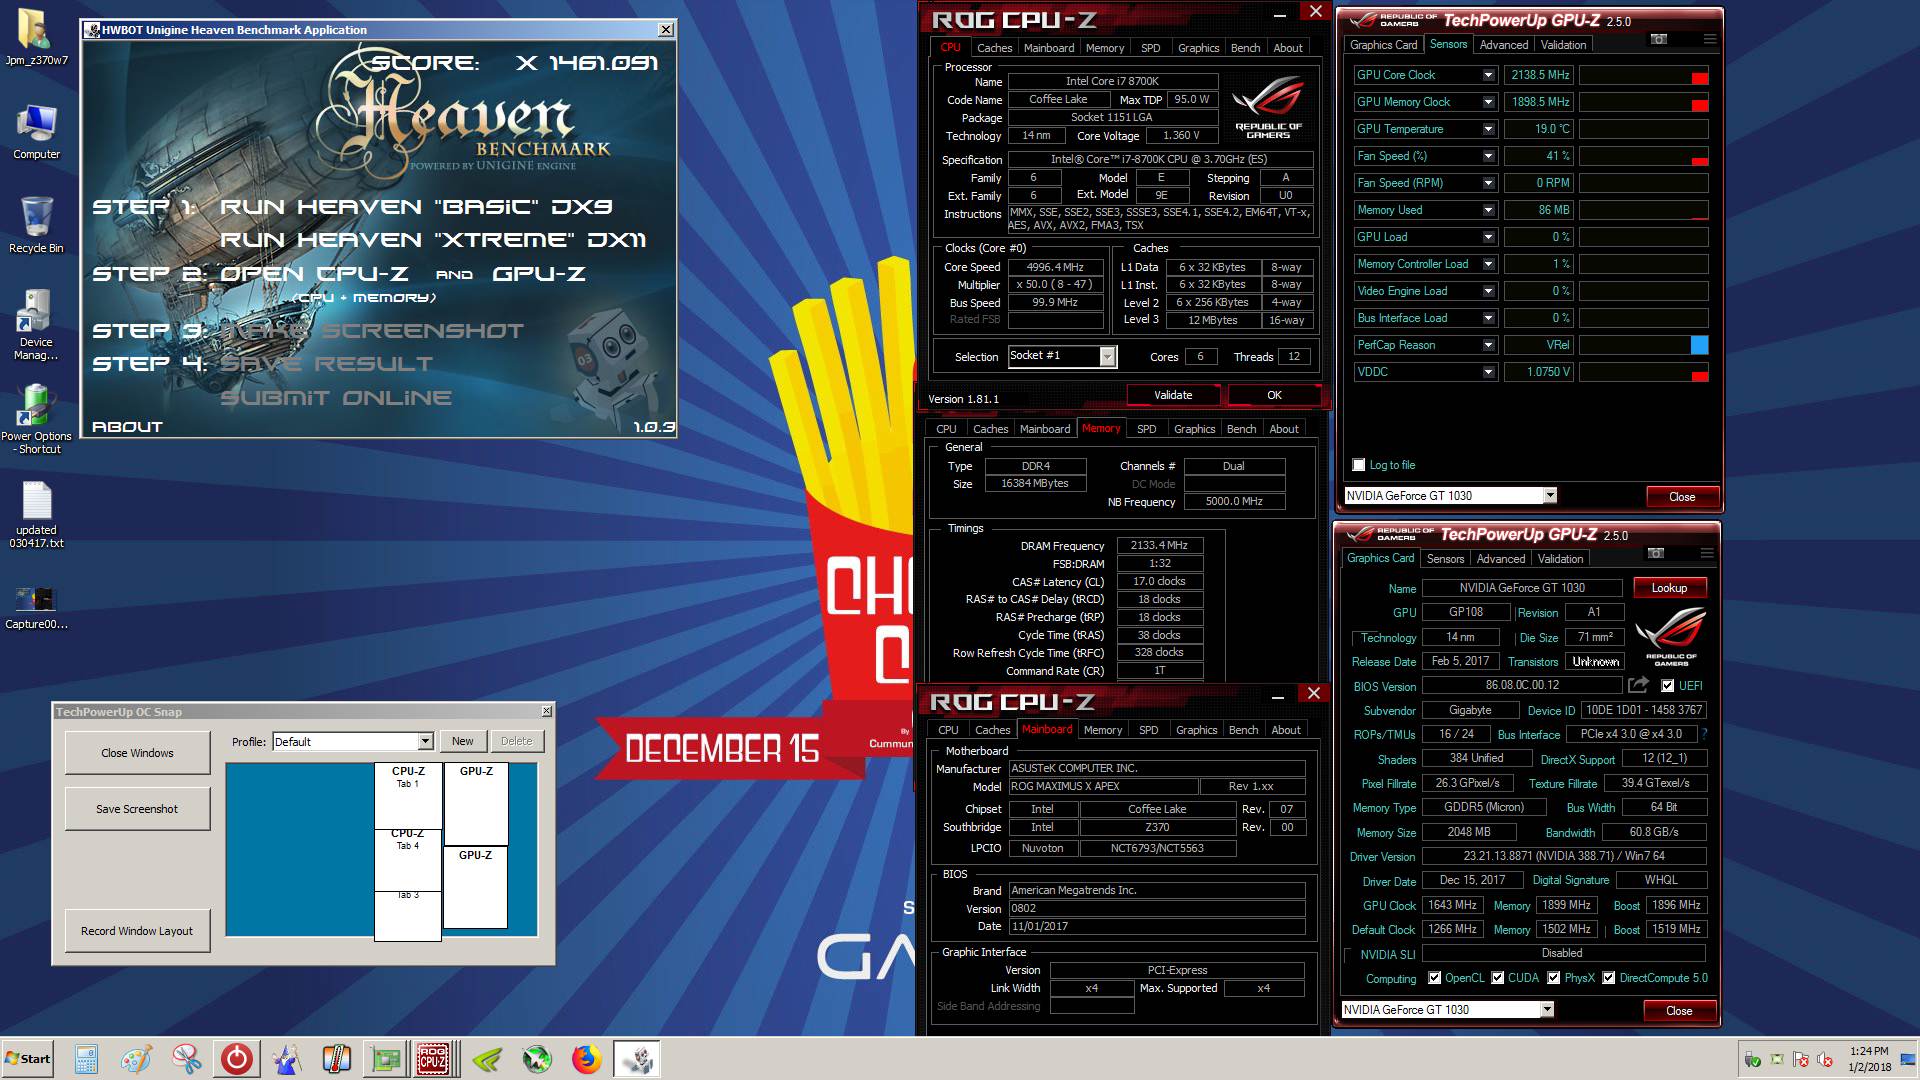Click the PerfCap Reason blue indicator graph

coord(1643,345)
